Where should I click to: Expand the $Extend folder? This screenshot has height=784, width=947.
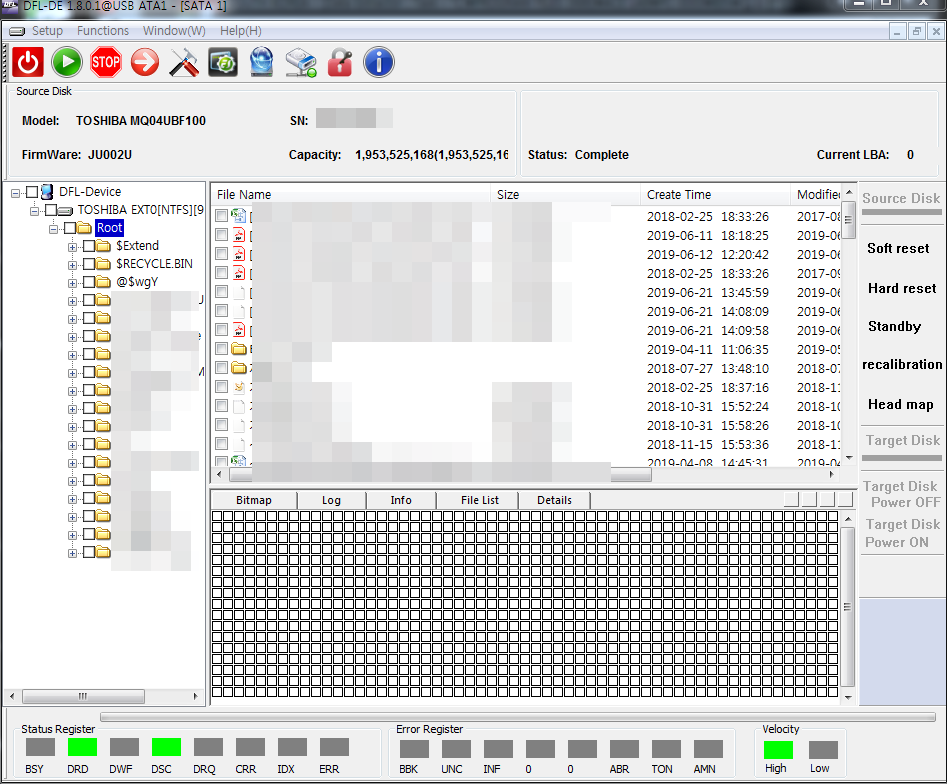coord(72,247)
